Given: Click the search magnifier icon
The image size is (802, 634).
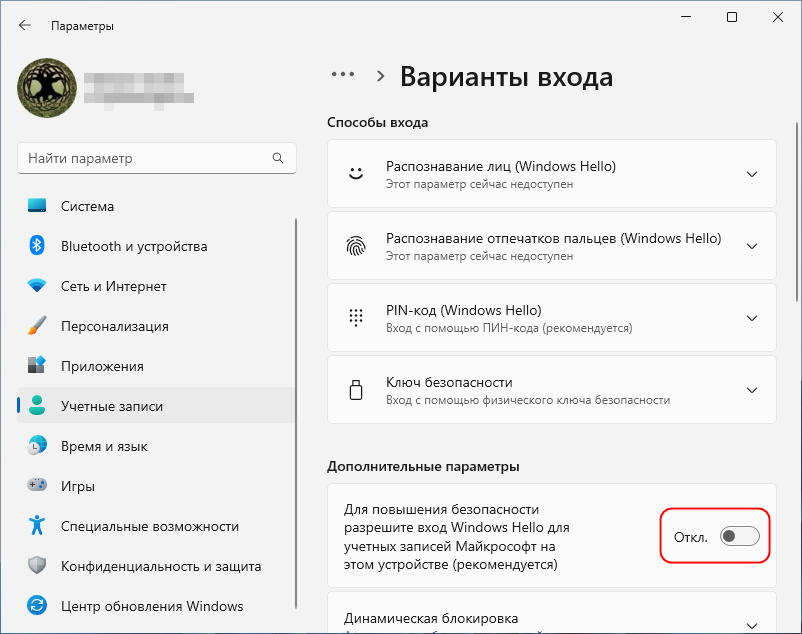Looking at the screenshot, I should point(278,158).
